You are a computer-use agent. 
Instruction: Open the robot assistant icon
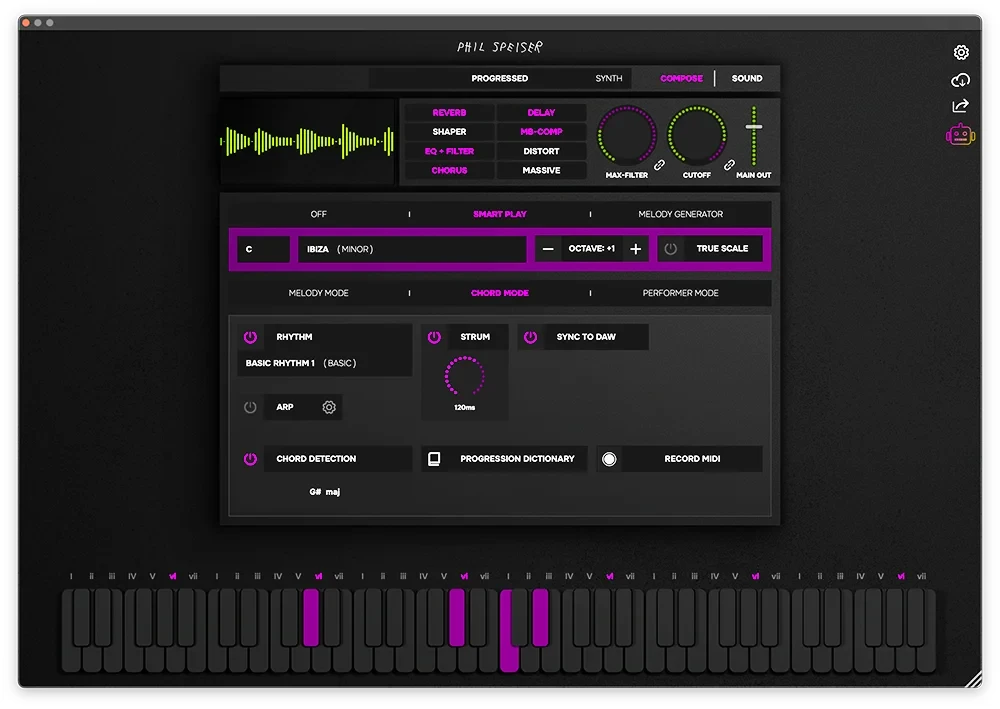pos(960,135)
